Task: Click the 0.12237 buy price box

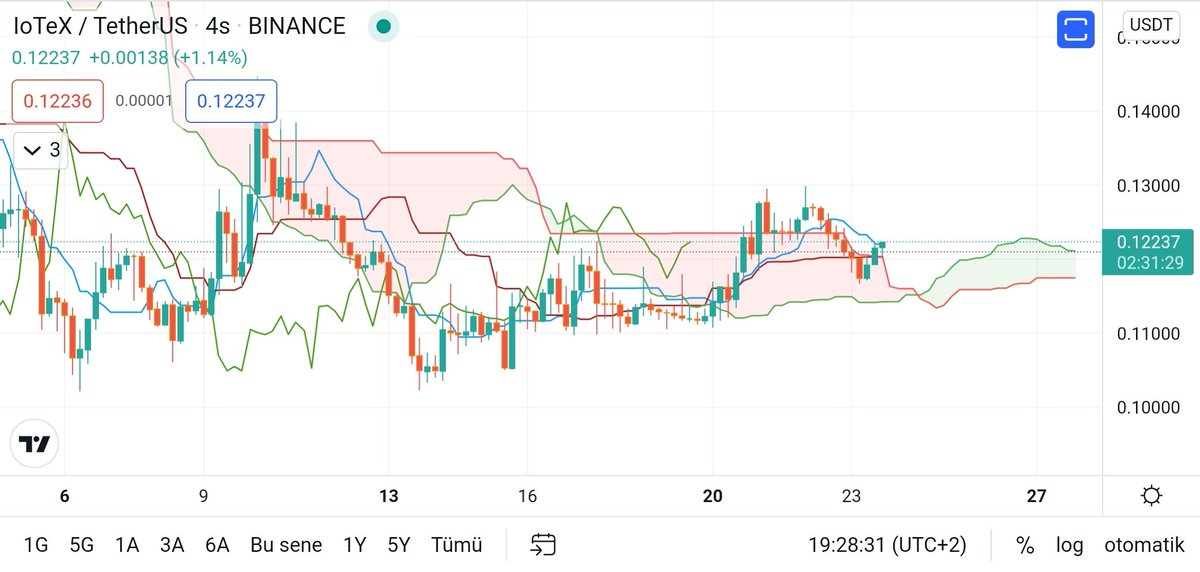Action: [x=231, y=101]
